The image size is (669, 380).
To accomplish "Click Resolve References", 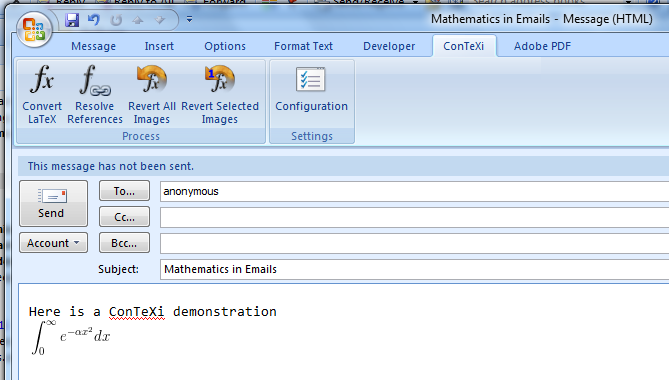I will point(95,94).
